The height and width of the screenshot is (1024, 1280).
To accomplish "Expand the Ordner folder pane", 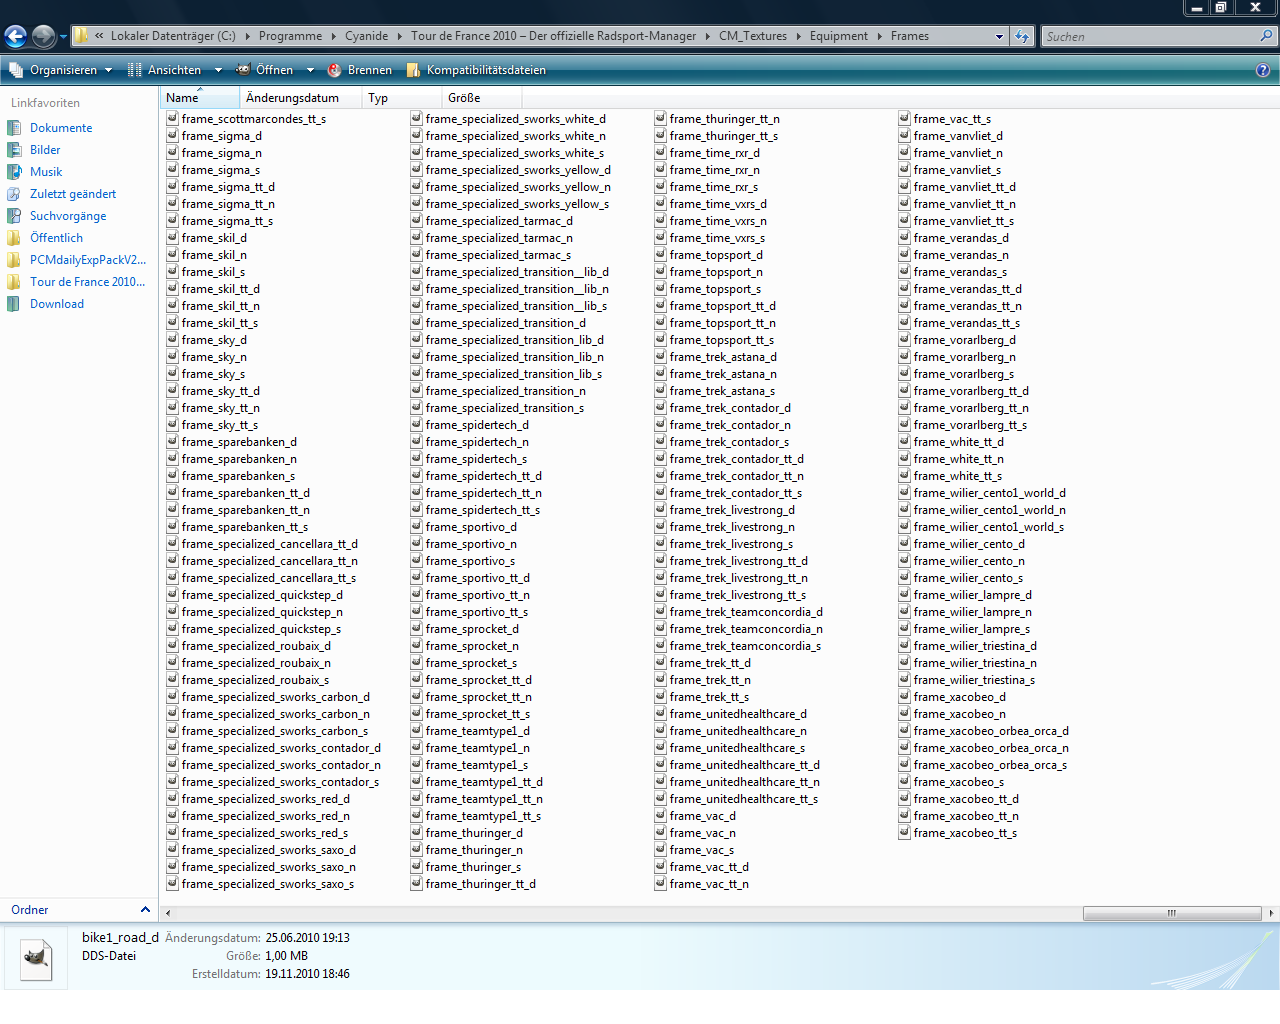I will tap(145, 910).
